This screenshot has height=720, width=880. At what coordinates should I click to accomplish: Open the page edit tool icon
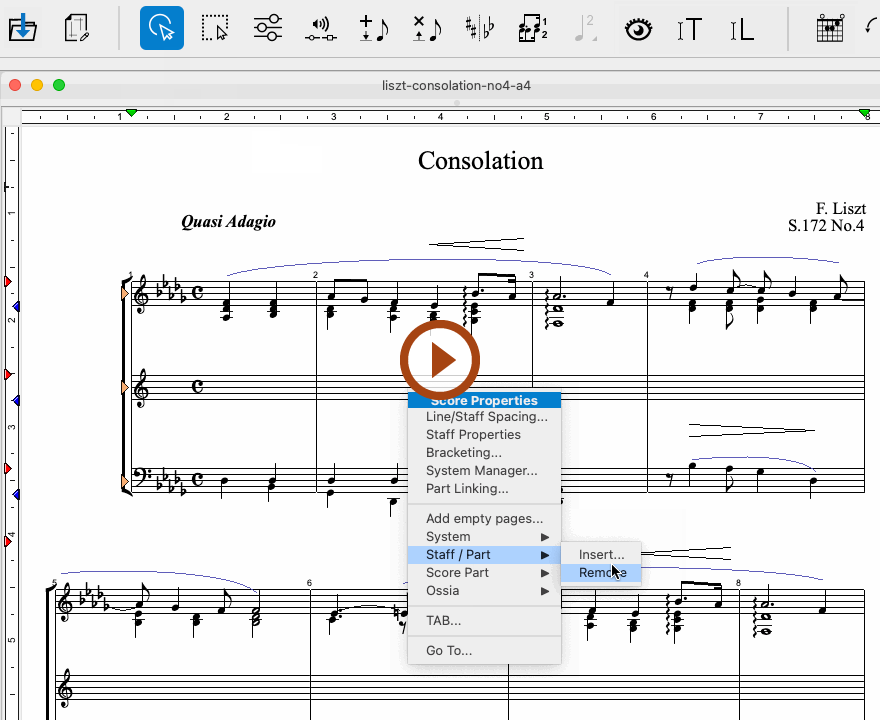point(76,28)
